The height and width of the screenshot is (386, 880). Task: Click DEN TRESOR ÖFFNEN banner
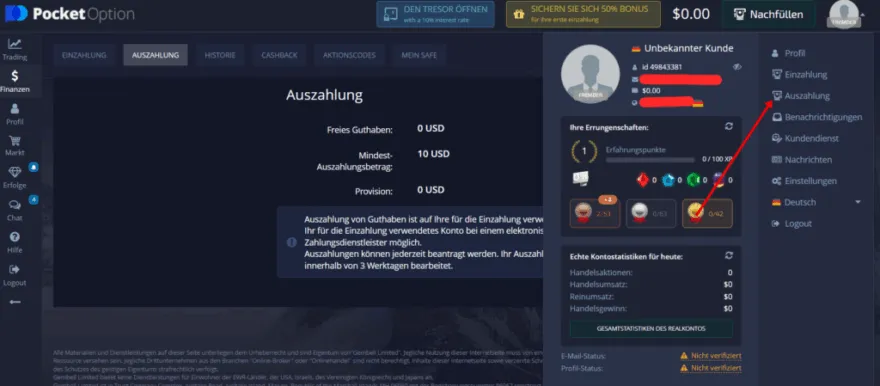[436, 14]
